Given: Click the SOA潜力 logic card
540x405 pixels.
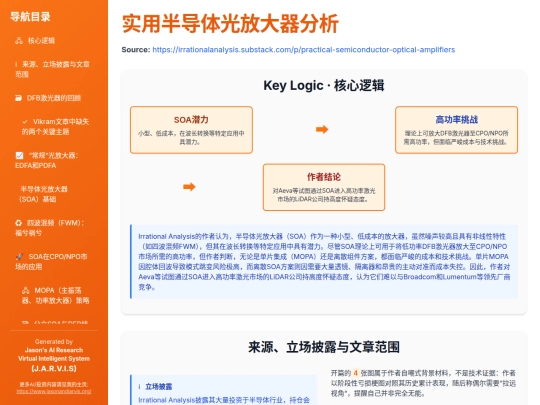Looking at the screenshot, I should pos(191,130).
